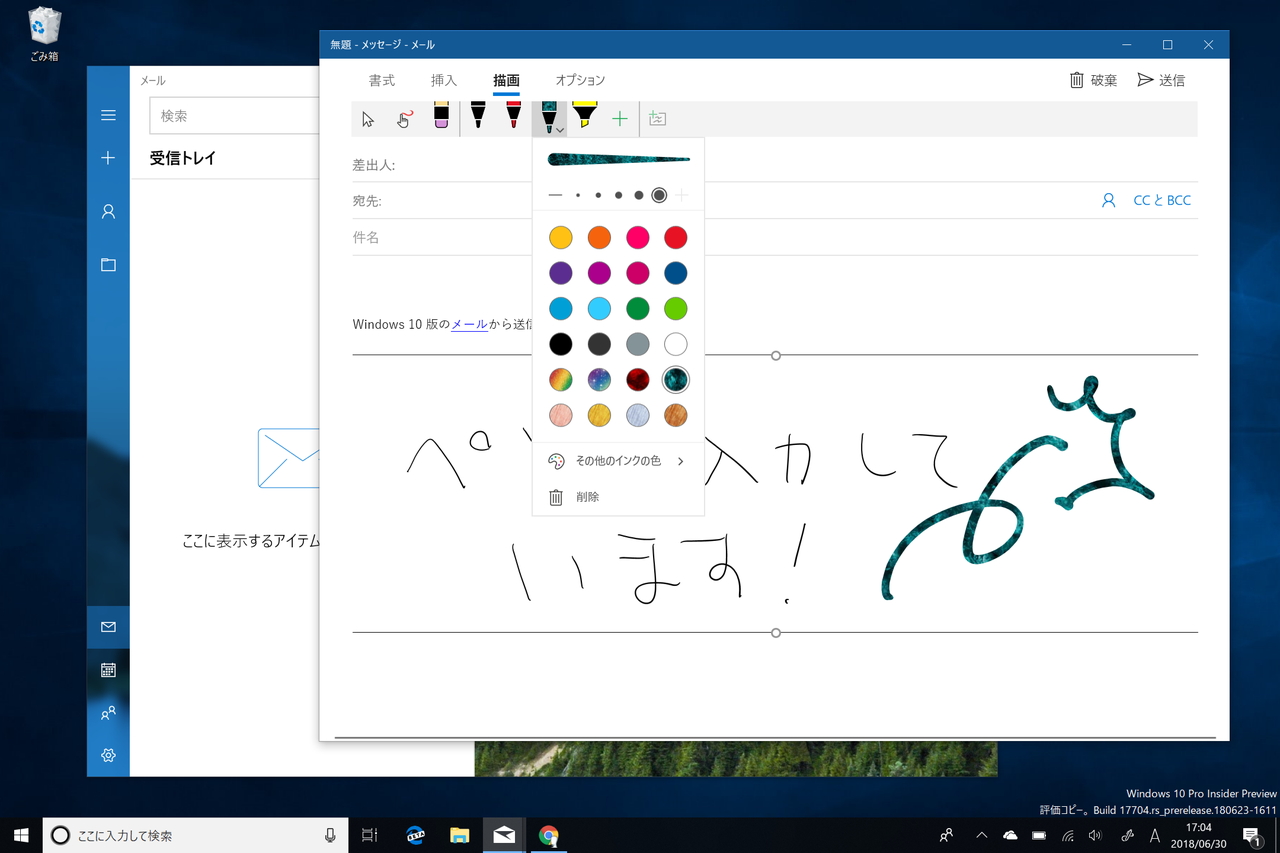1280x853 pixels.
Task: Add a new pen with the plus icon
Action: coord(620,118)
